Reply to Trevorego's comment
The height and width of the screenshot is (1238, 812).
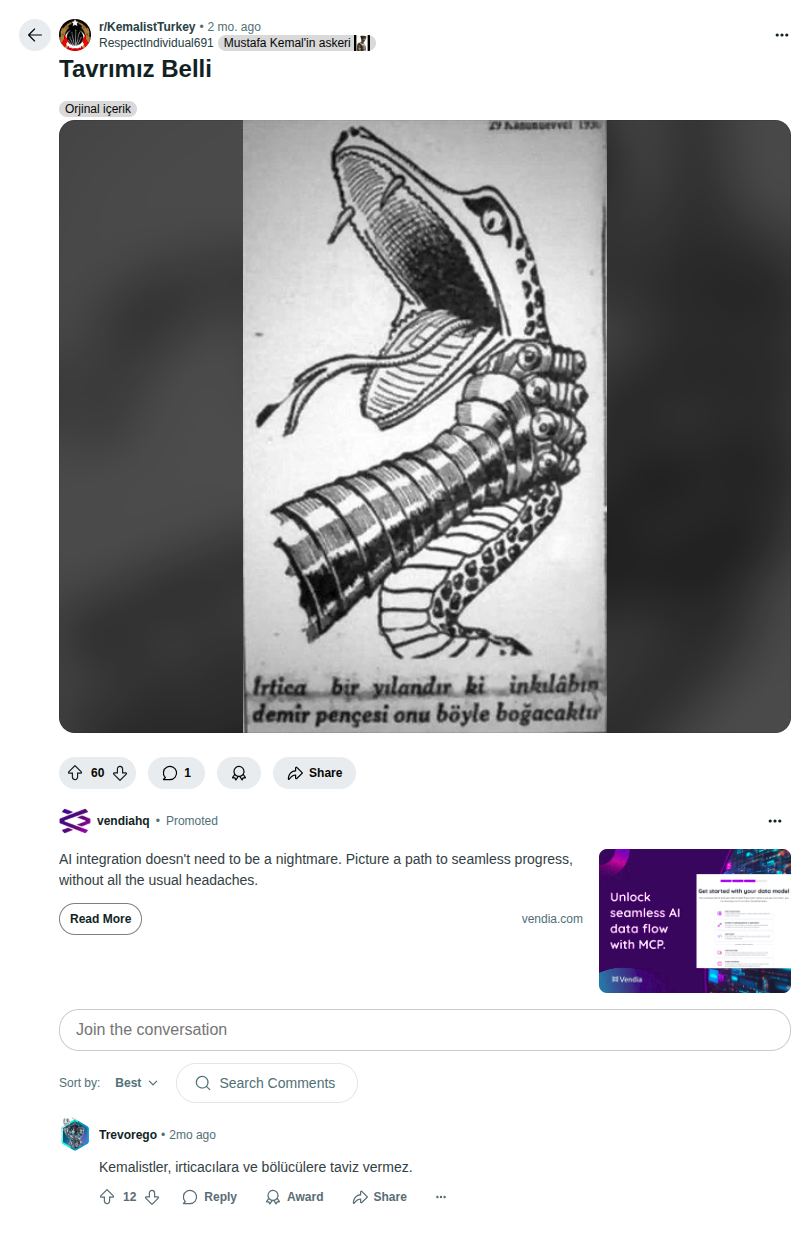tap(210, 1197)
